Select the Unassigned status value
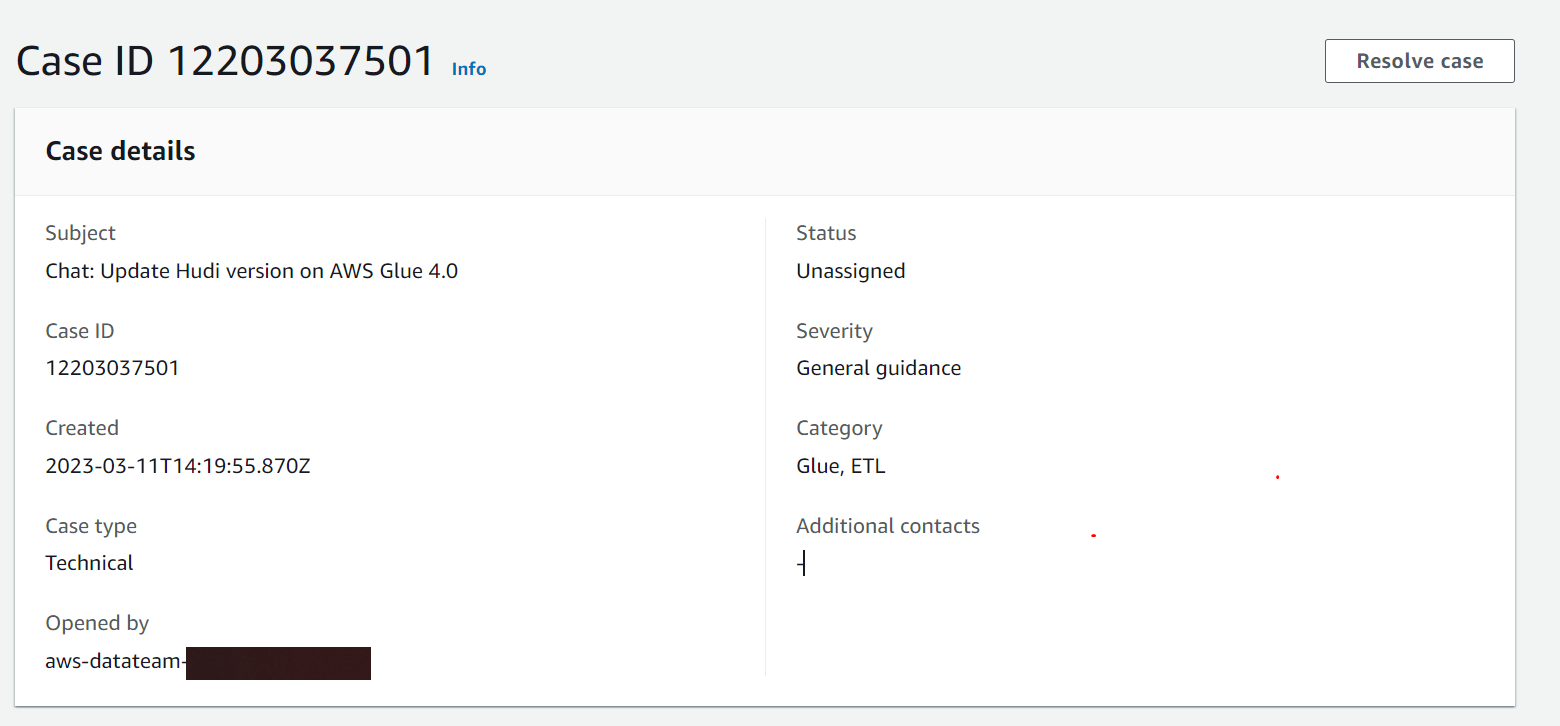1560x726 pixels. (x=851, y=271)
